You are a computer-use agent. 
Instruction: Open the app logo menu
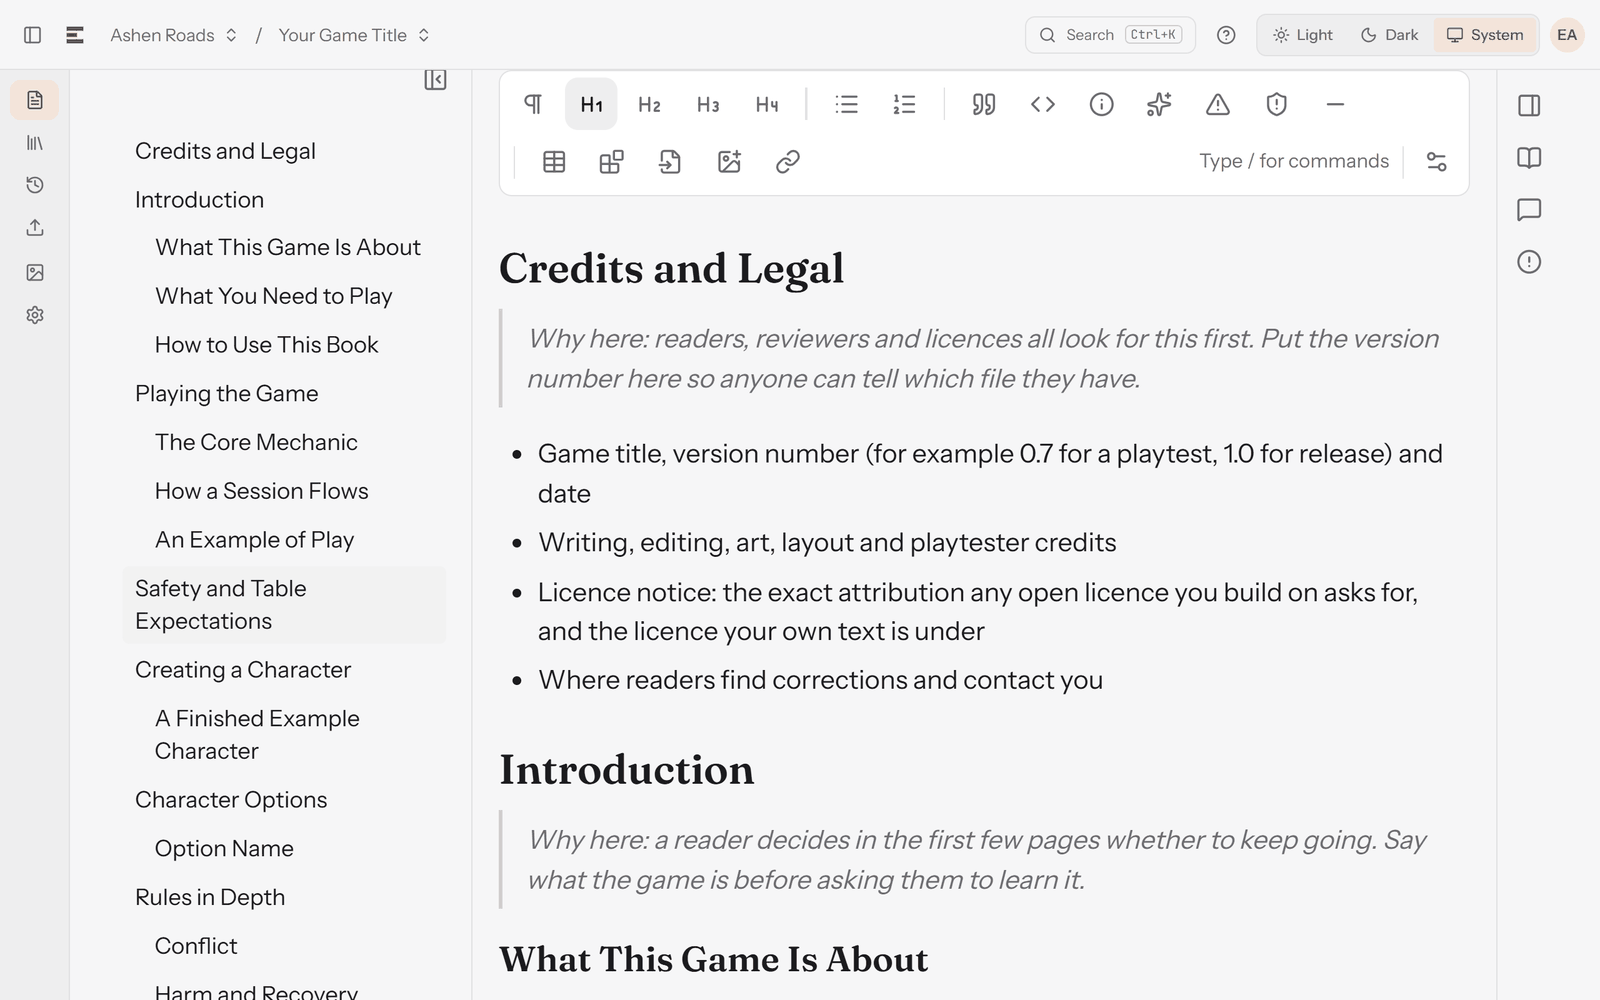pyautogui.click(x=75, y=35)
